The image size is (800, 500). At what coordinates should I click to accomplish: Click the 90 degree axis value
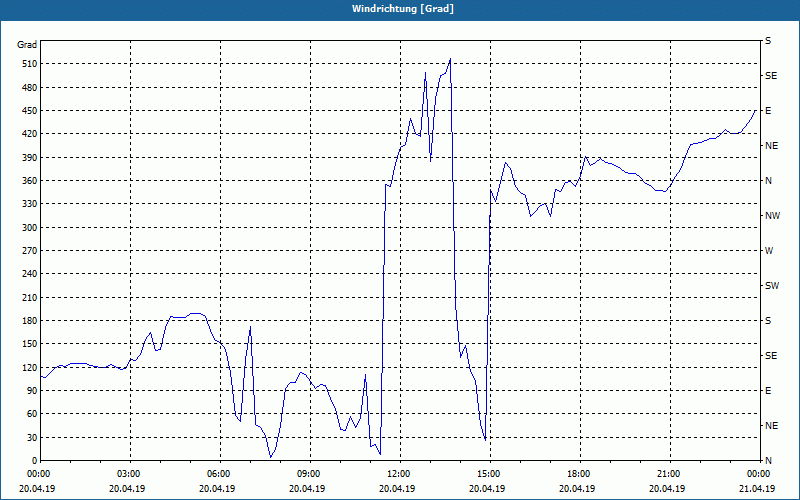coord(31,391)
